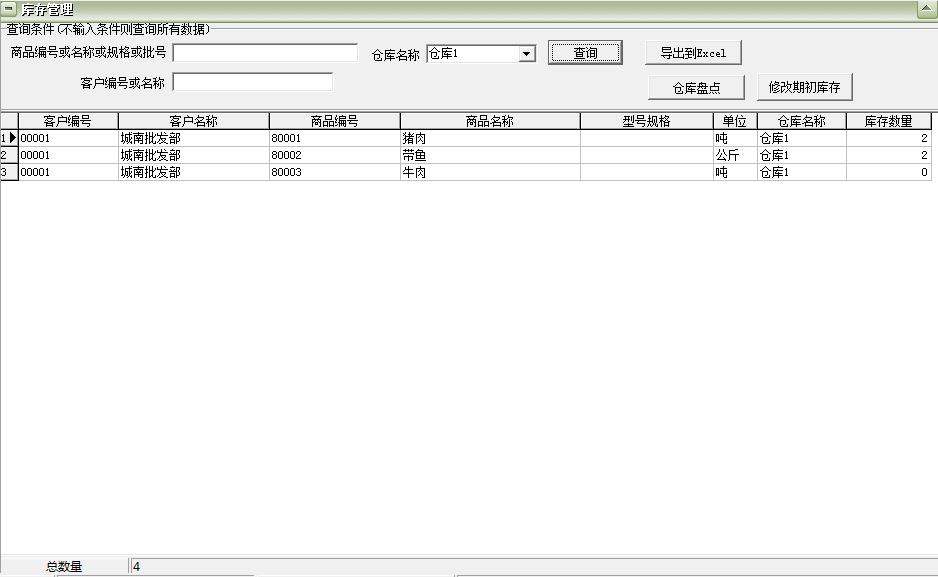Collapse panel with top-right up arrow
This screenshot has height=577, width=938.
point(927,9)
